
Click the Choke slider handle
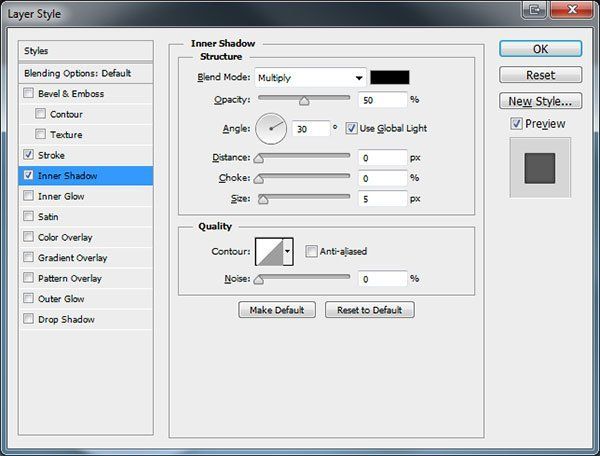(x=259, y=179)
